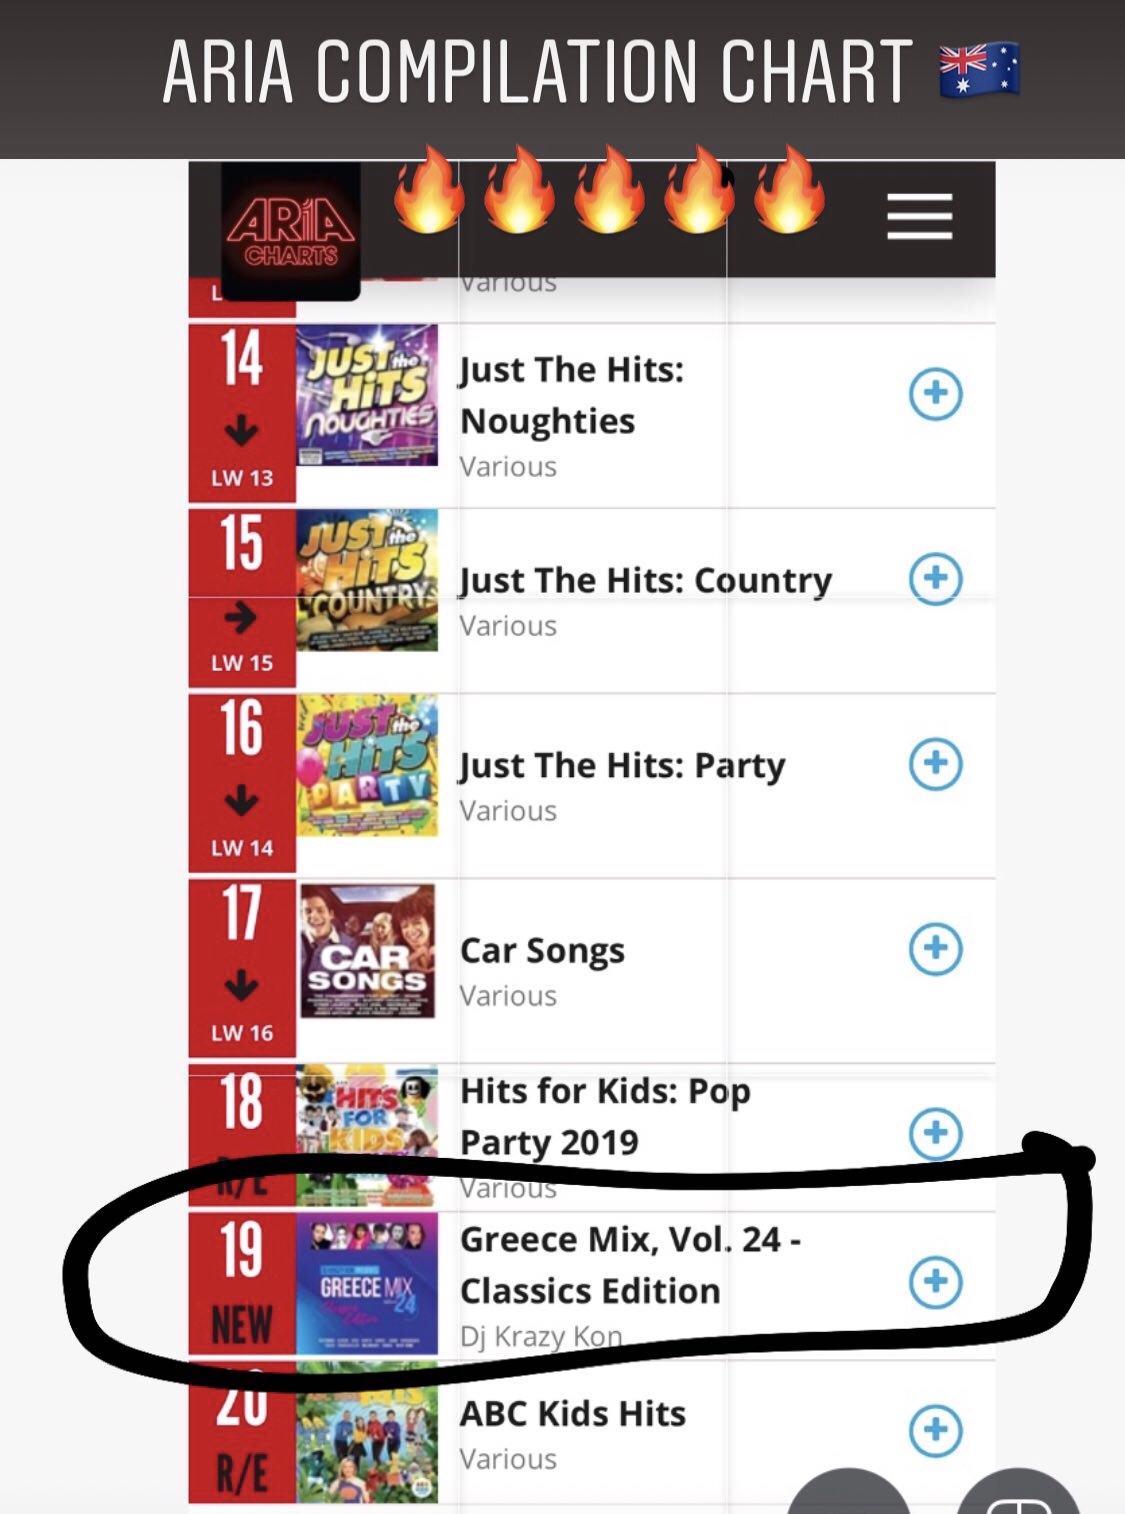Expand Car Songs entry plus icon

[x=935, y=948]
